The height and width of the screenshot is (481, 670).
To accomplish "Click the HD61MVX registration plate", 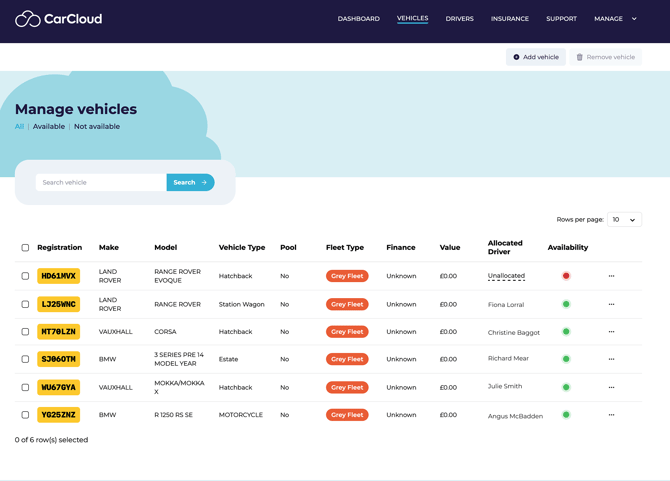I will (x=59, y=276).
